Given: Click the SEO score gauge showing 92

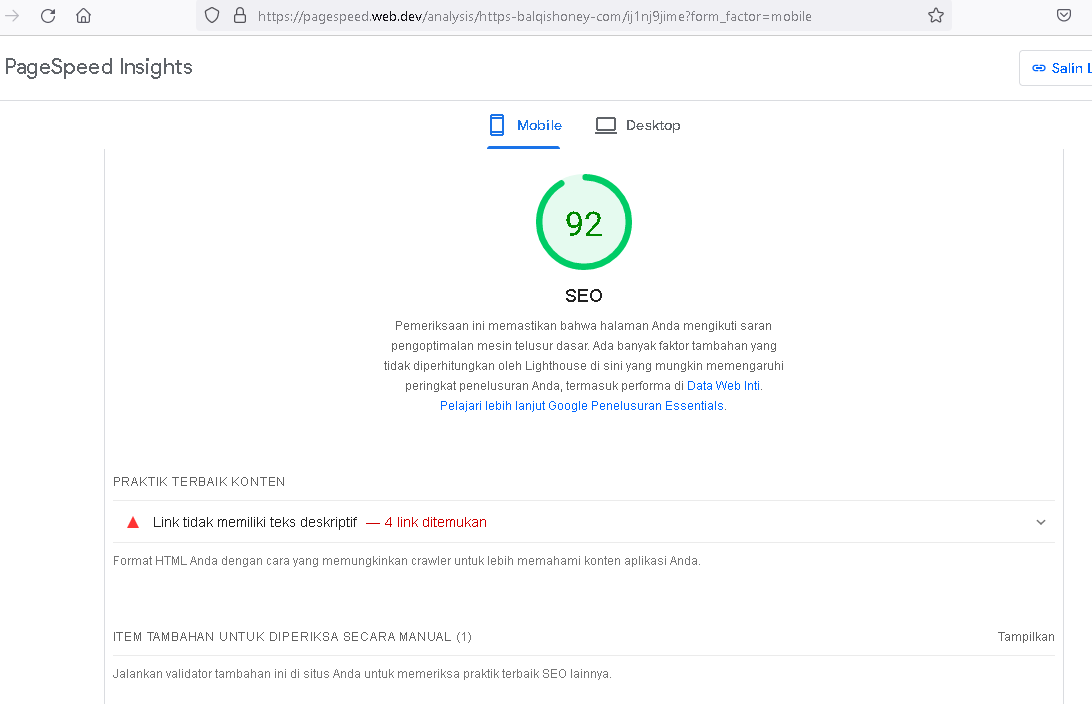Looking at the screenshot, I should click(584, 222).
